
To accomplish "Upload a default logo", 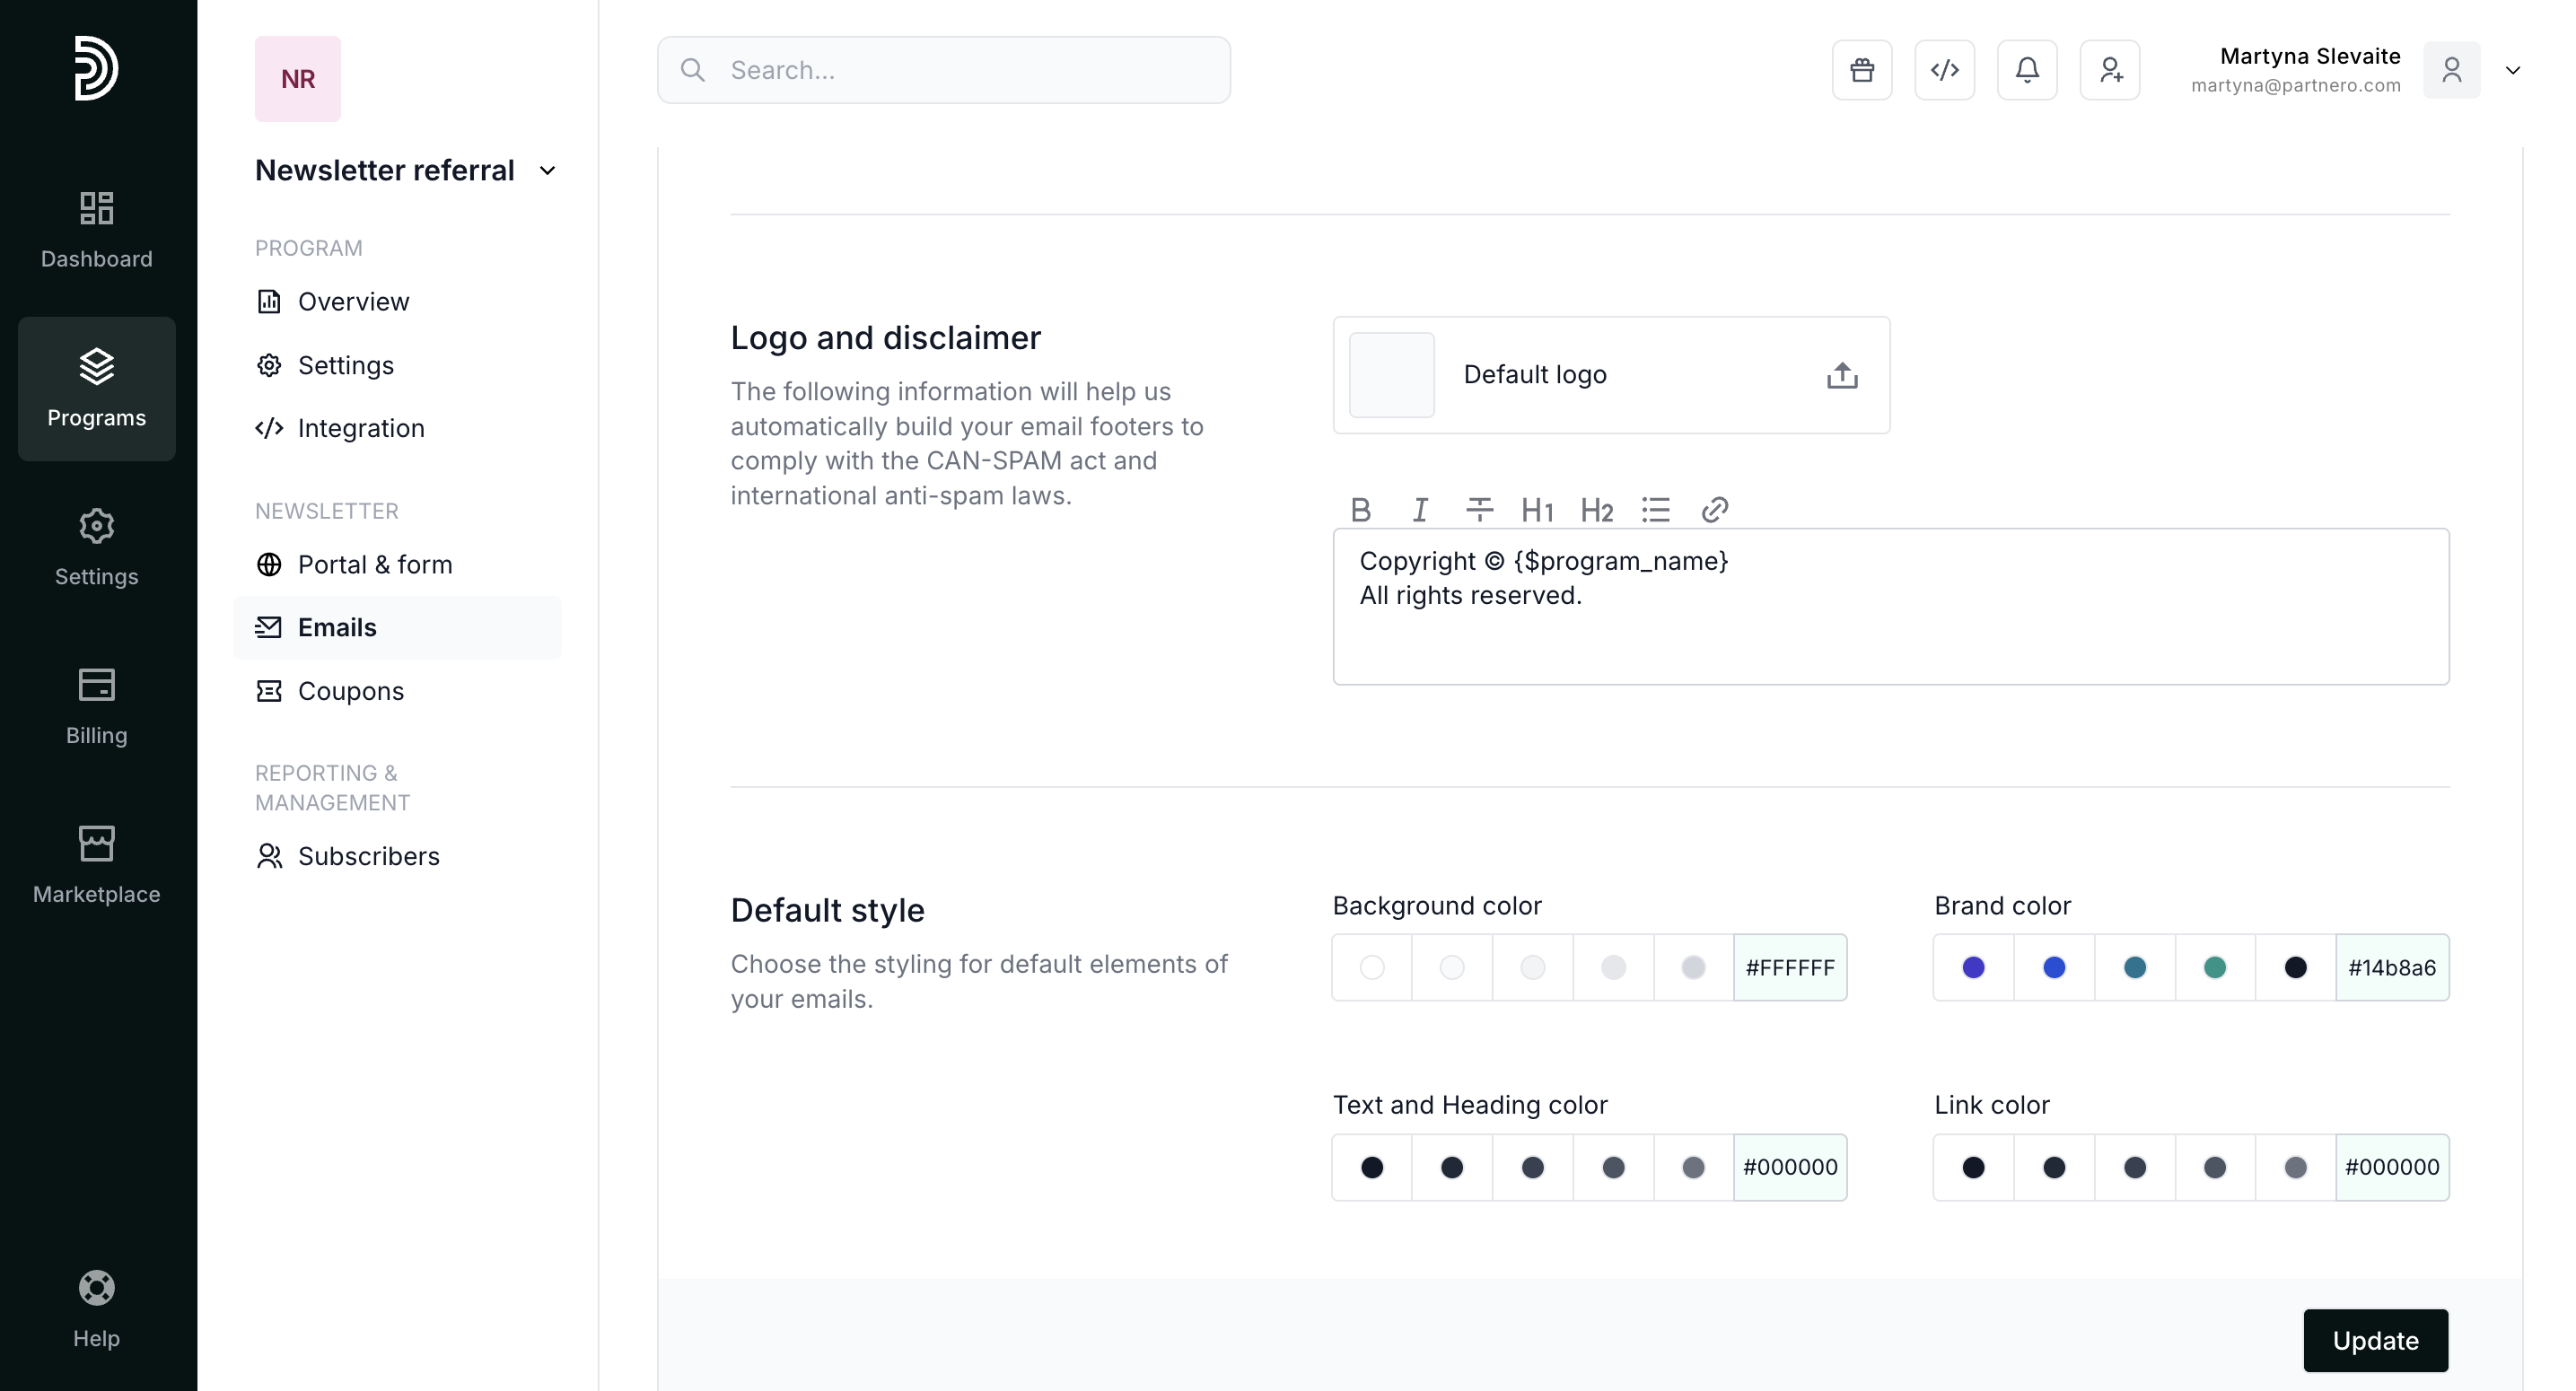I will pos(1841,376).
